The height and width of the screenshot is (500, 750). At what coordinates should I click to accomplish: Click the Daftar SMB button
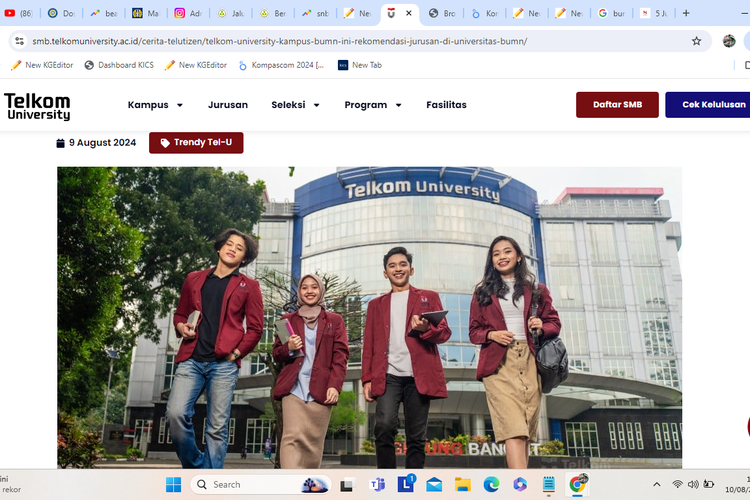tap(617, 105)
